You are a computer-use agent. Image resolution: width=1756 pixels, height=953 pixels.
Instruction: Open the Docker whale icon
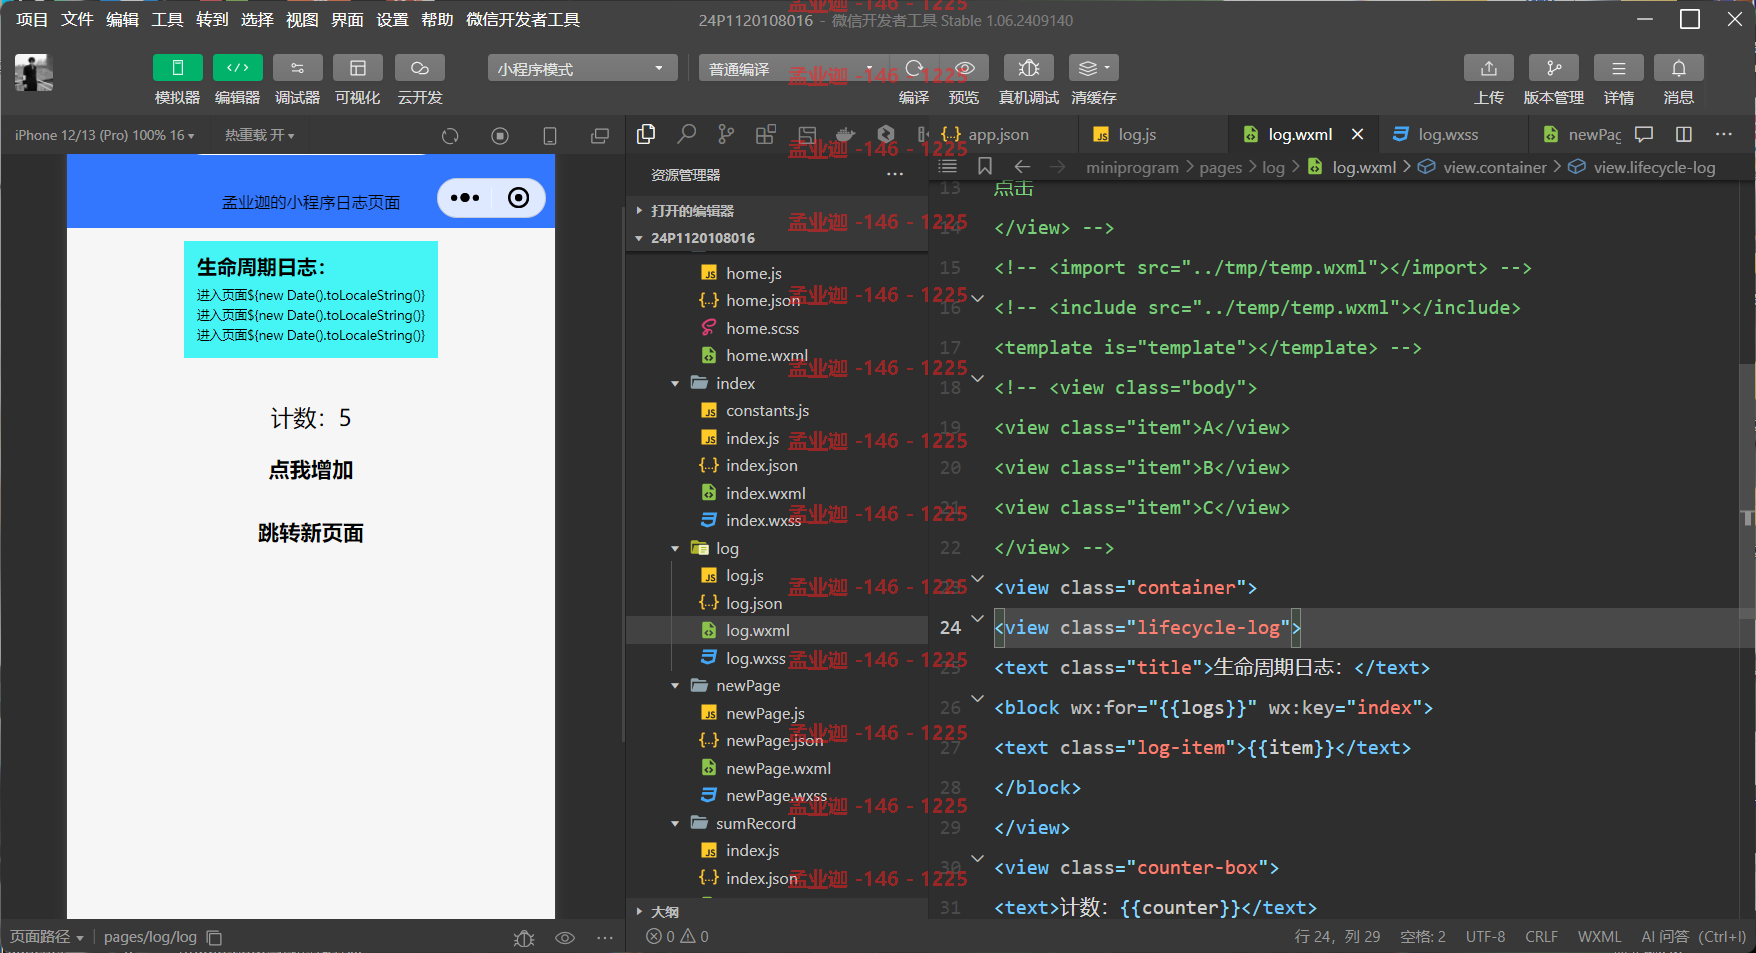tap(846, 134)
